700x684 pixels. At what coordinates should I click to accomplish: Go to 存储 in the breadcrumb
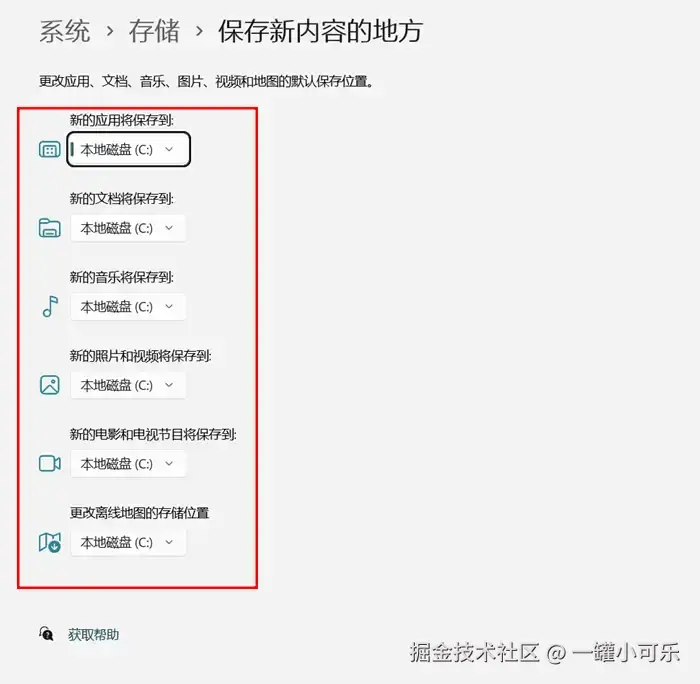click(154, 31)
